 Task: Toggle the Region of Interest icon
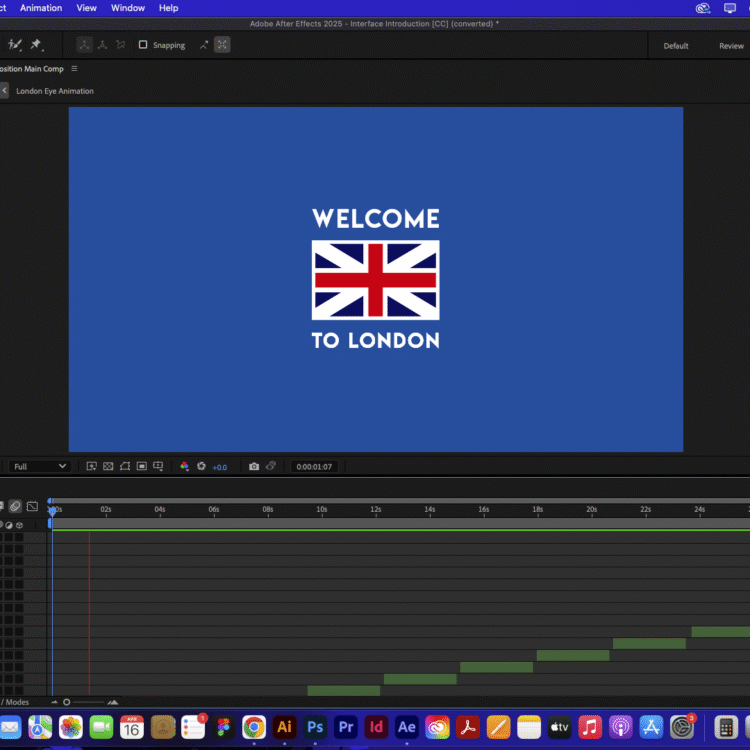[142, 466]
